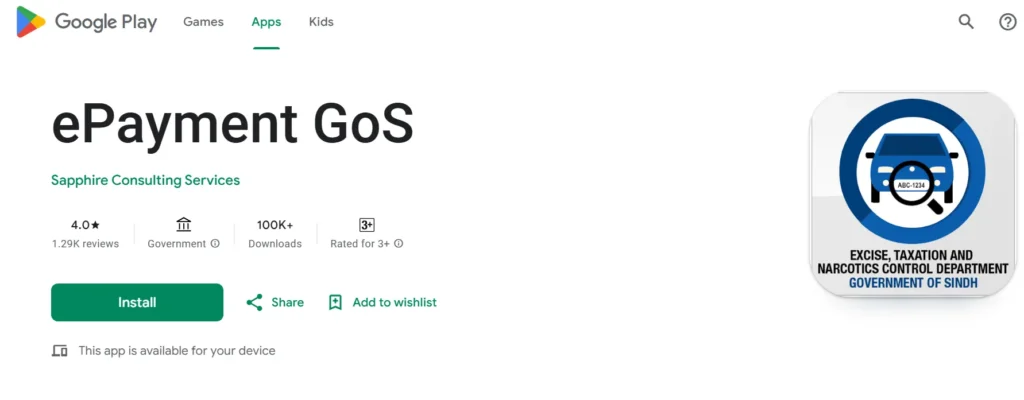
Task: Click the Google Play logo
Action: (87, 22)
